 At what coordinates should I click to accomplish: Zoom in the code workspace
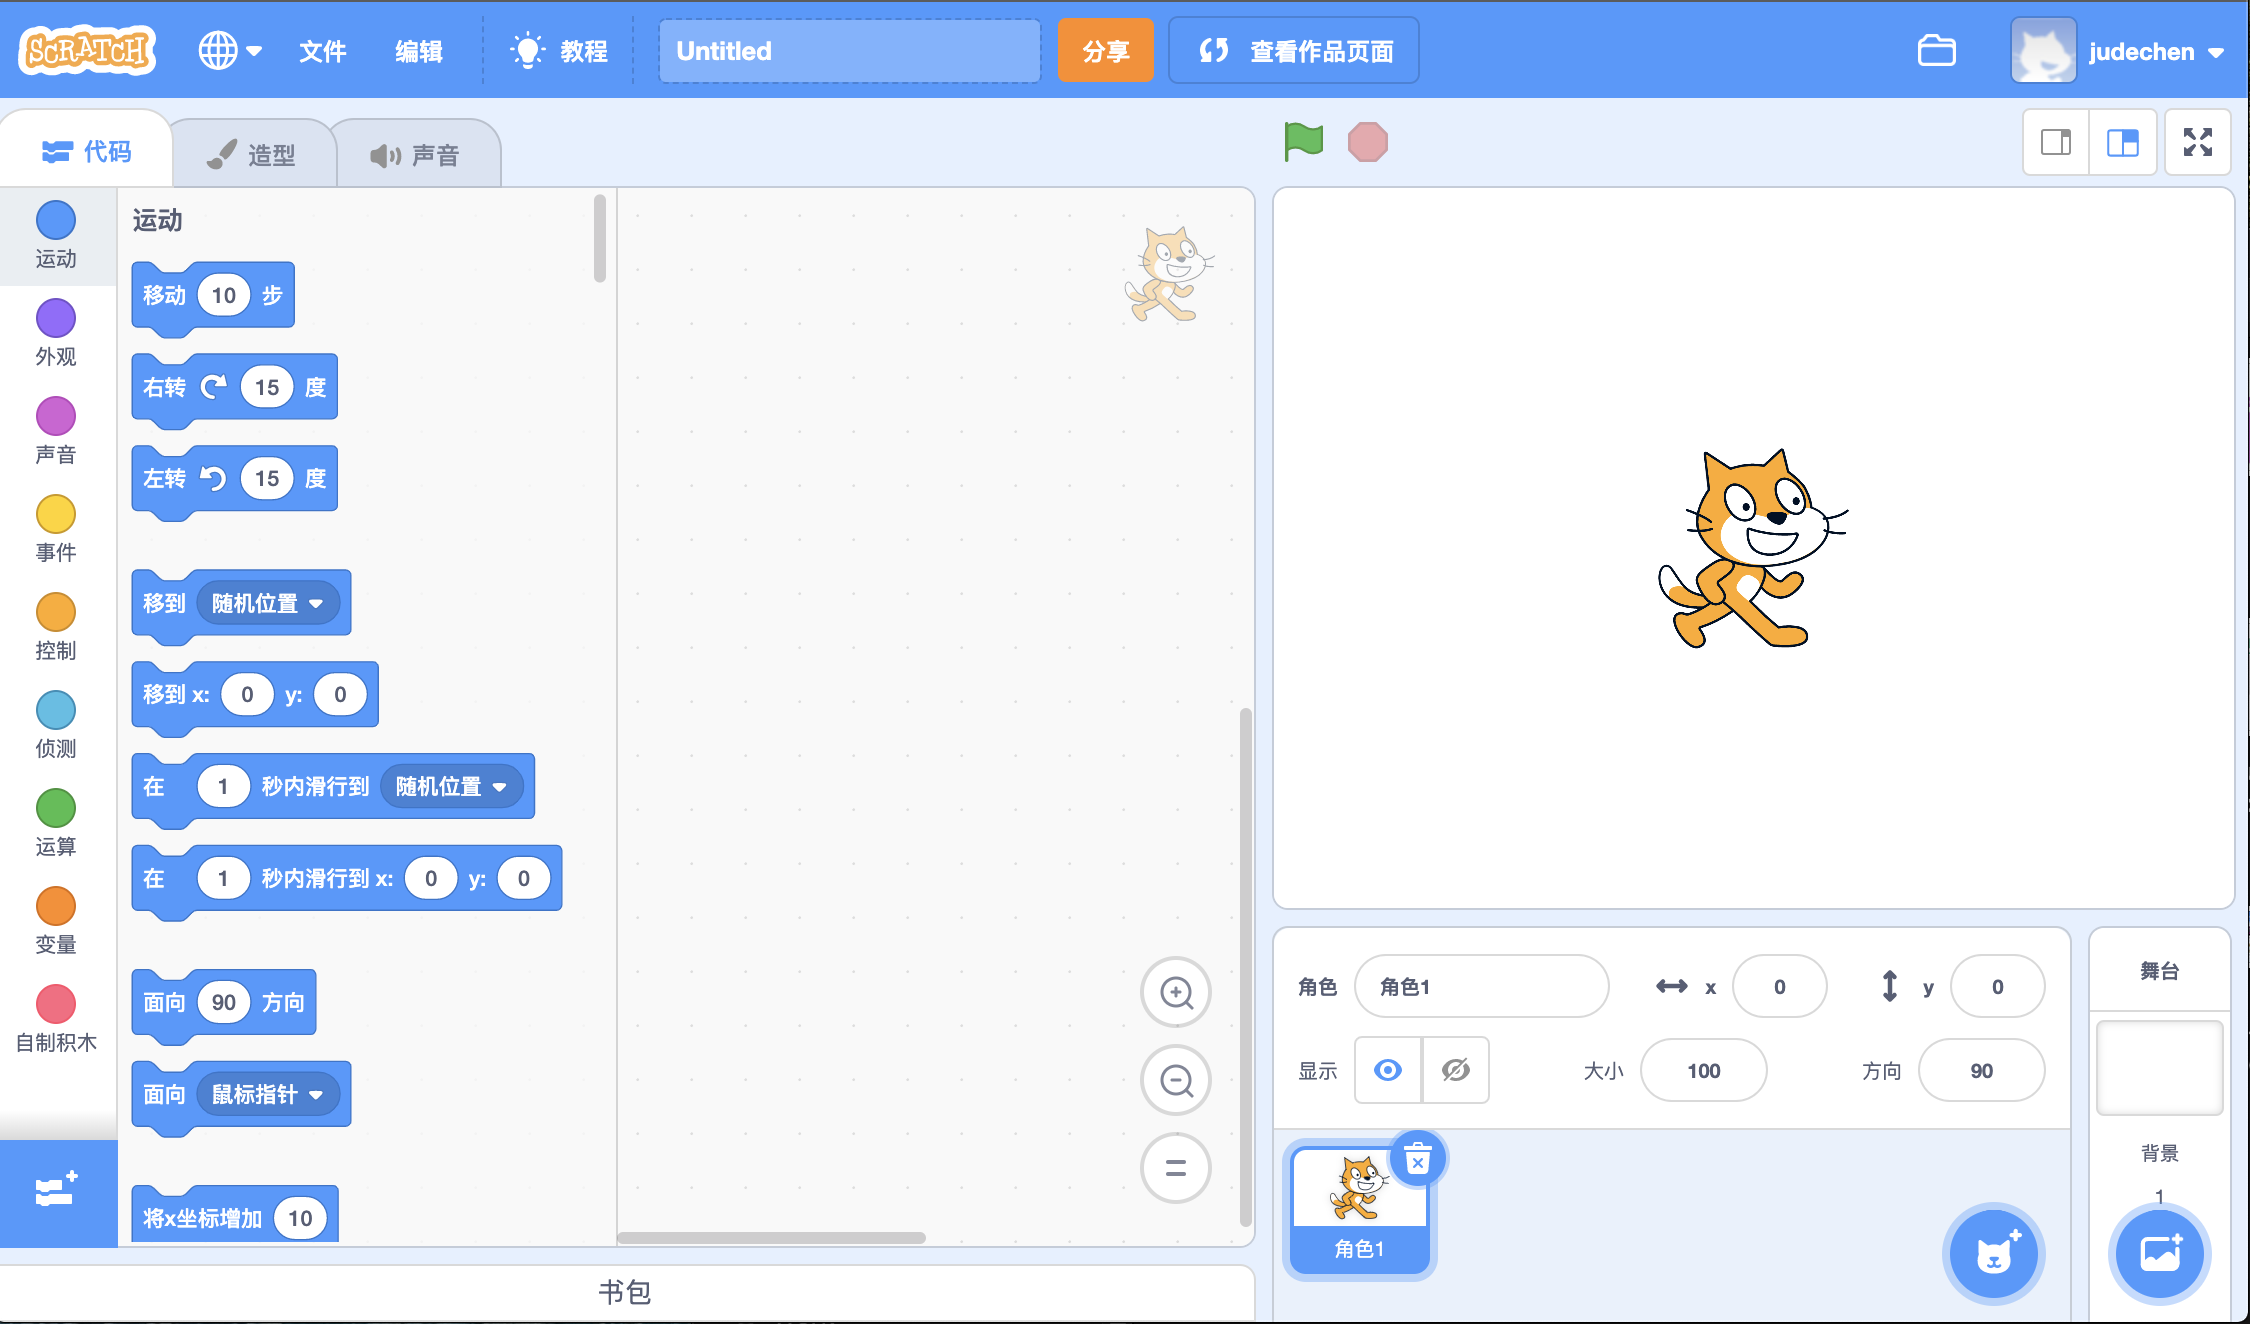(x=1176, y=993)
